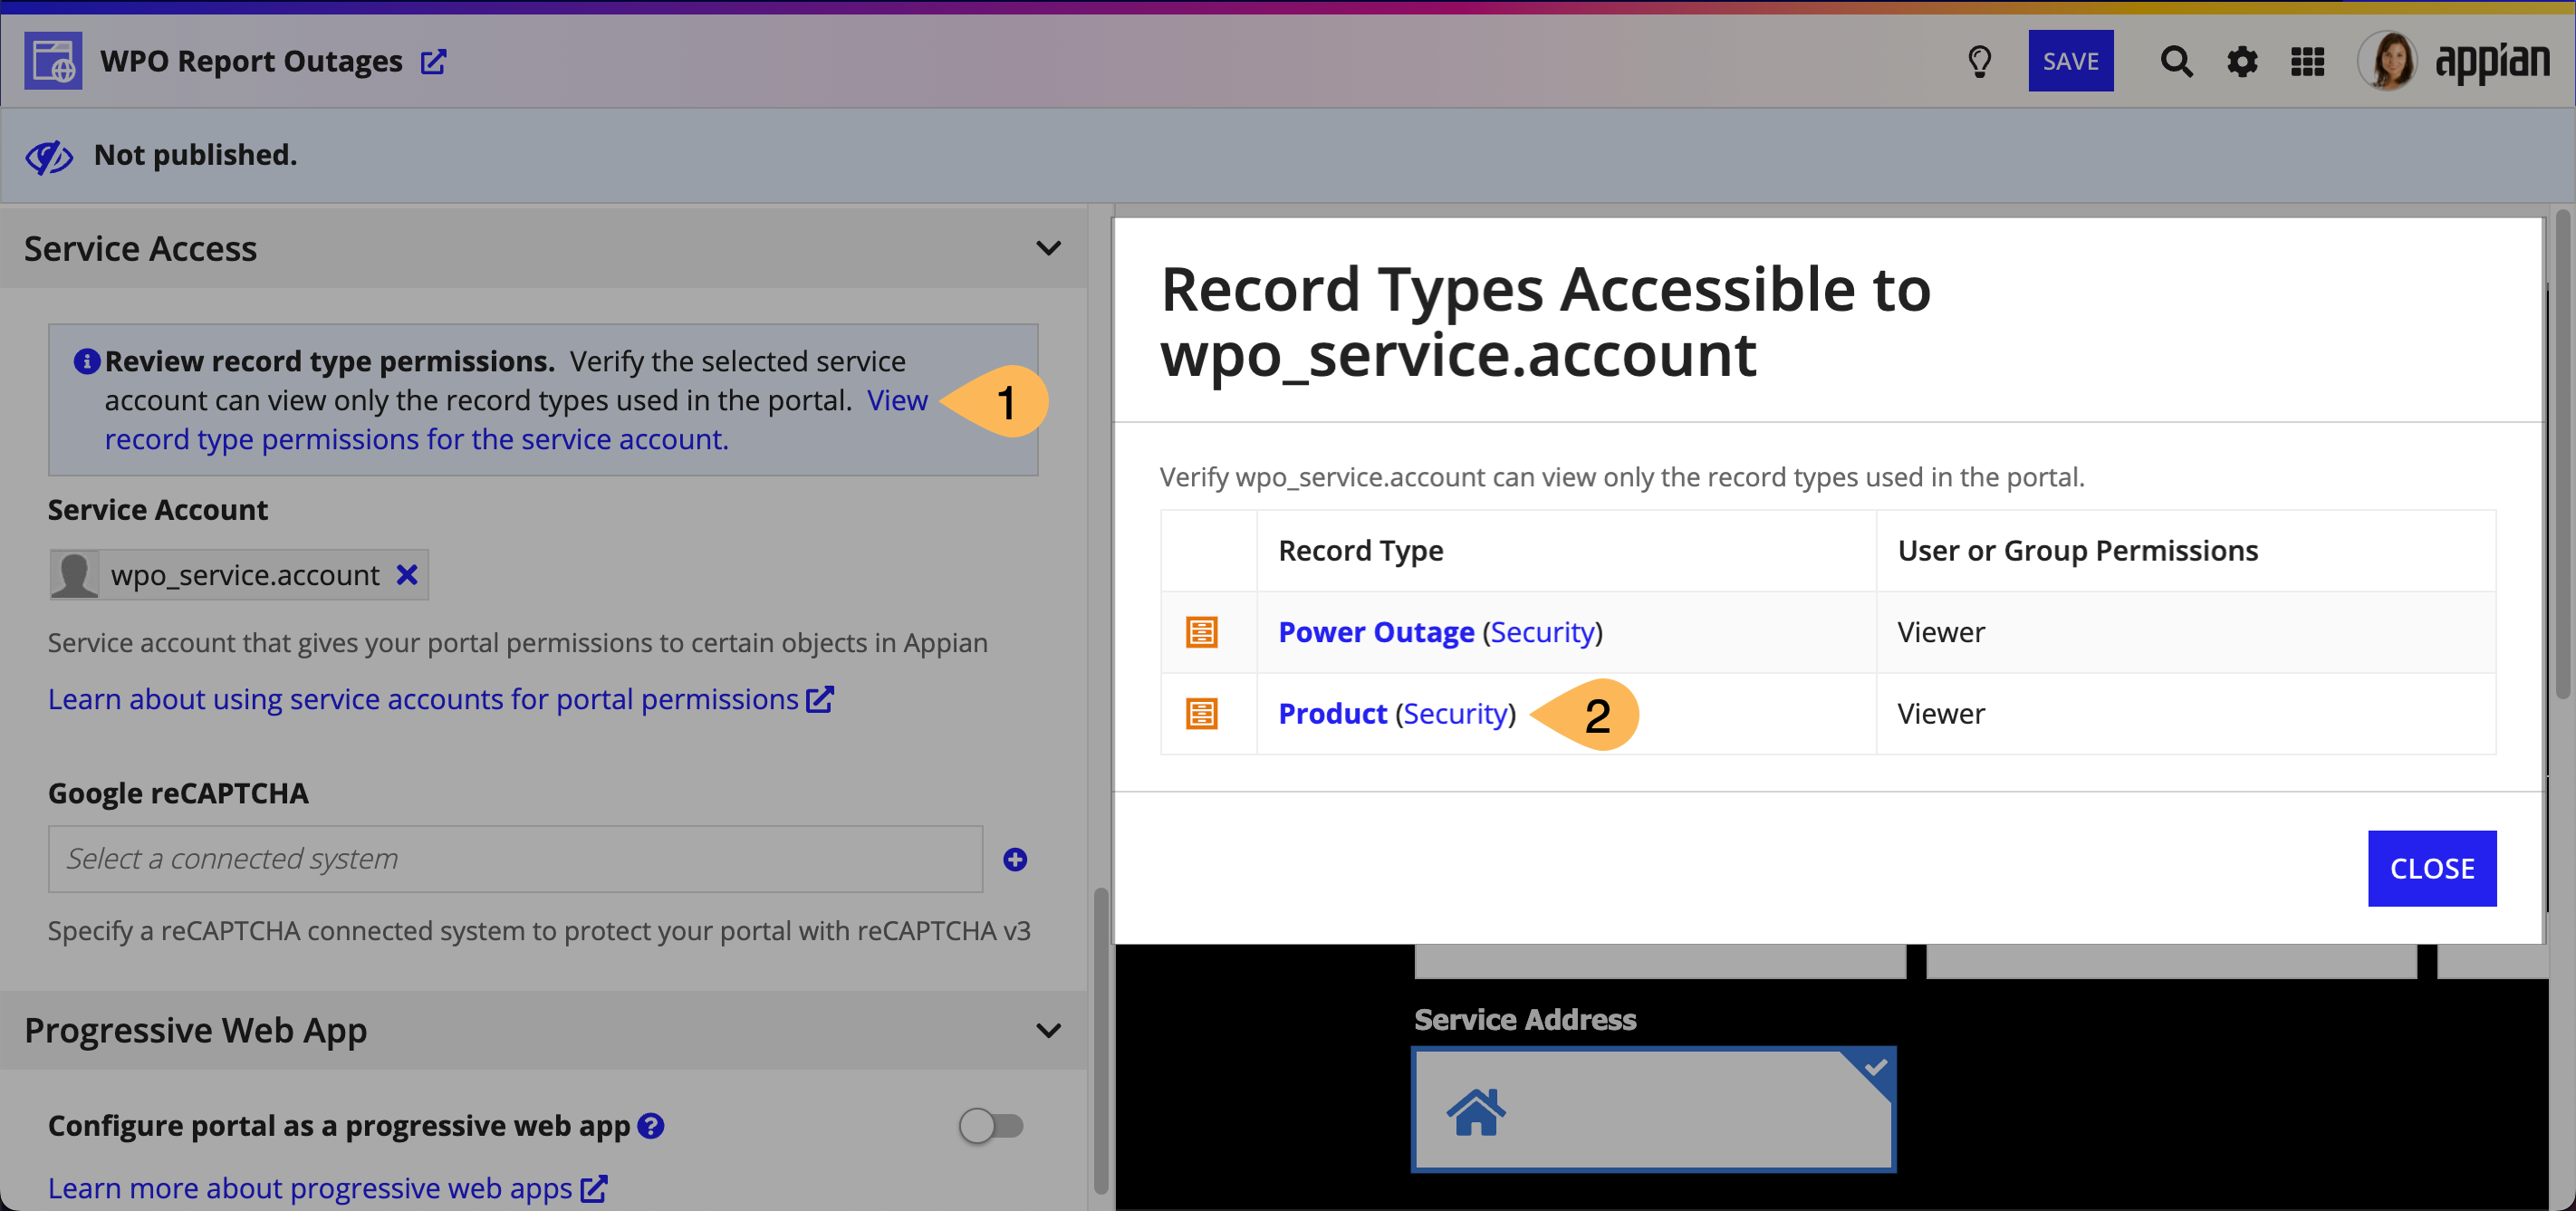Image resolution: width=2576 pixels, height=1211 pixels.
Task: Click the info icon in review banner
Action: (87, 361)
